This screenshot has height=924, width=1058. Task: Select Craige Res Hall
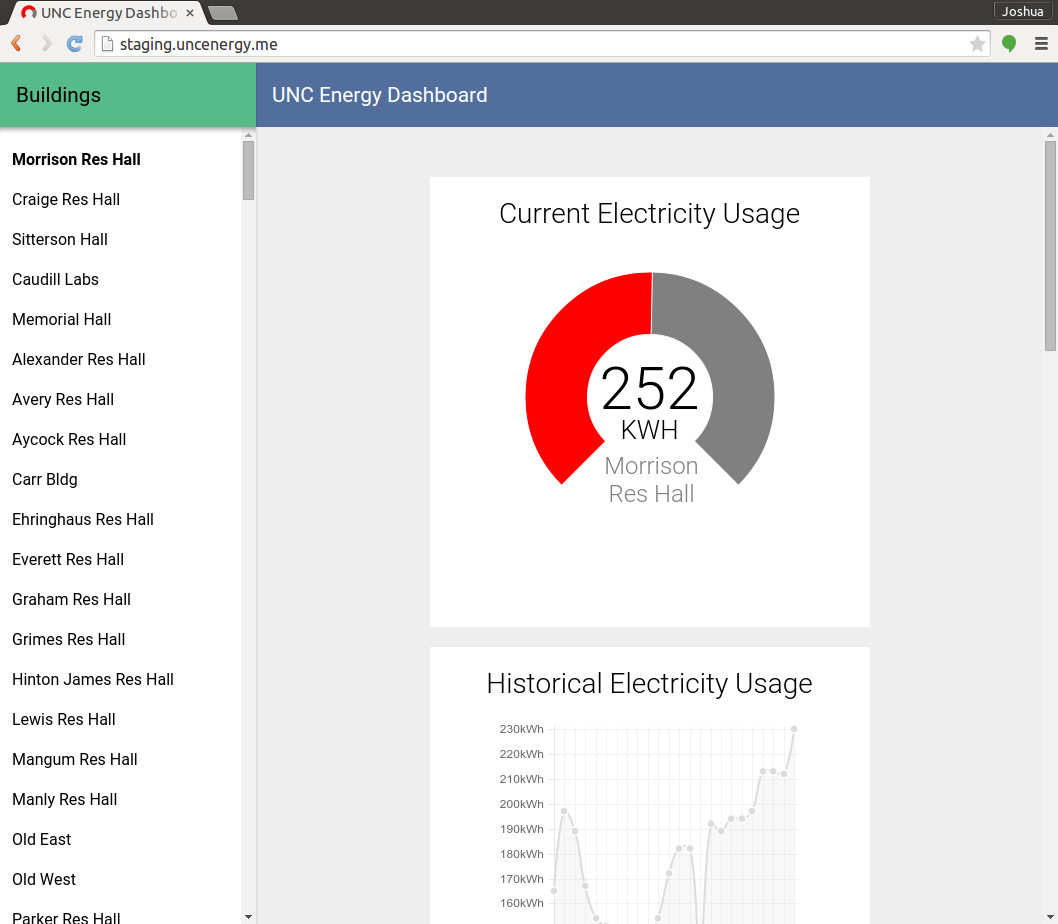click(x=66, y=199)
